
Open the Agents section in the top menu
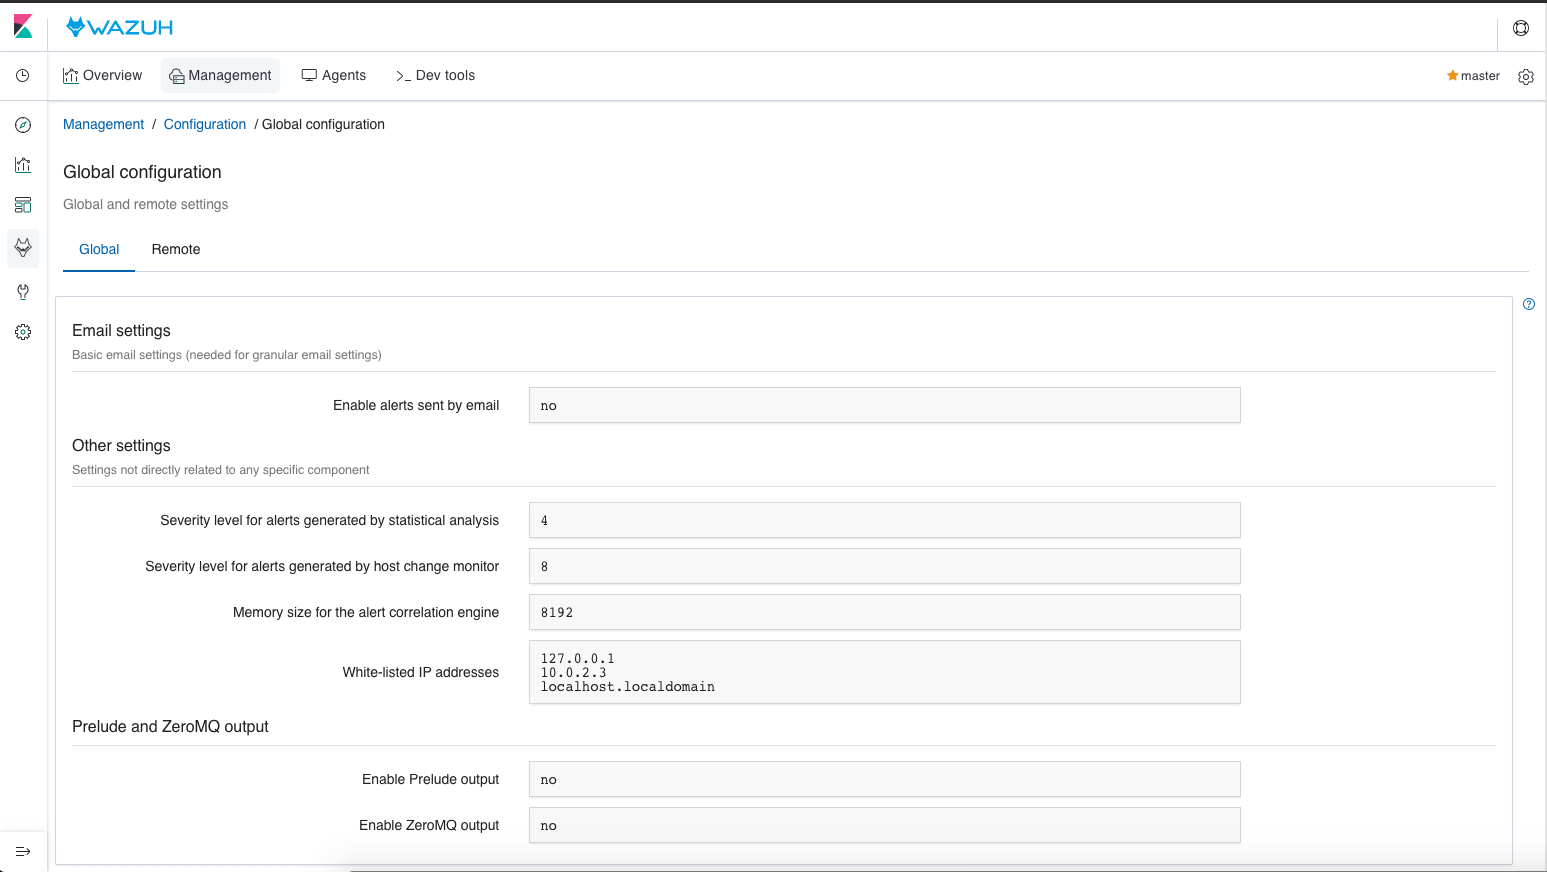333,75
